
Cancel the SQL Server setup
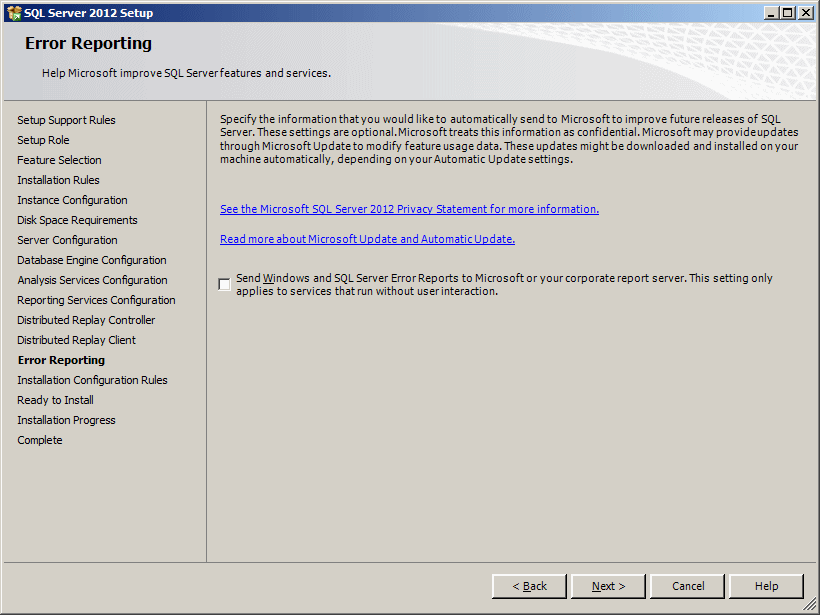click(688, 586)
